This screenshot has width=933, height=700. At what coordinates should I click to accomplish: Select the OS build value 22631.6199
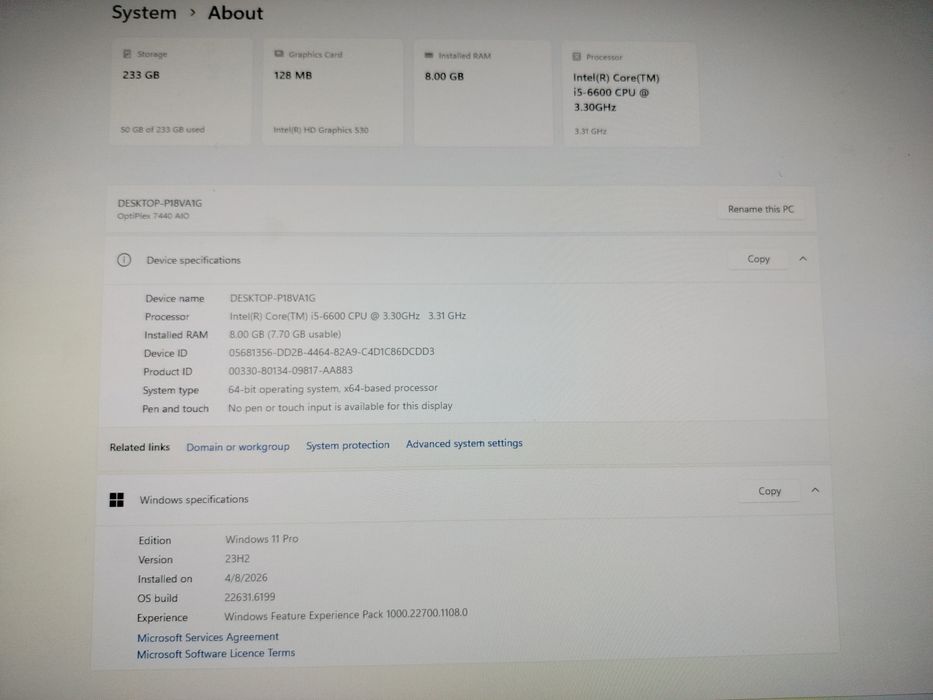249,597
